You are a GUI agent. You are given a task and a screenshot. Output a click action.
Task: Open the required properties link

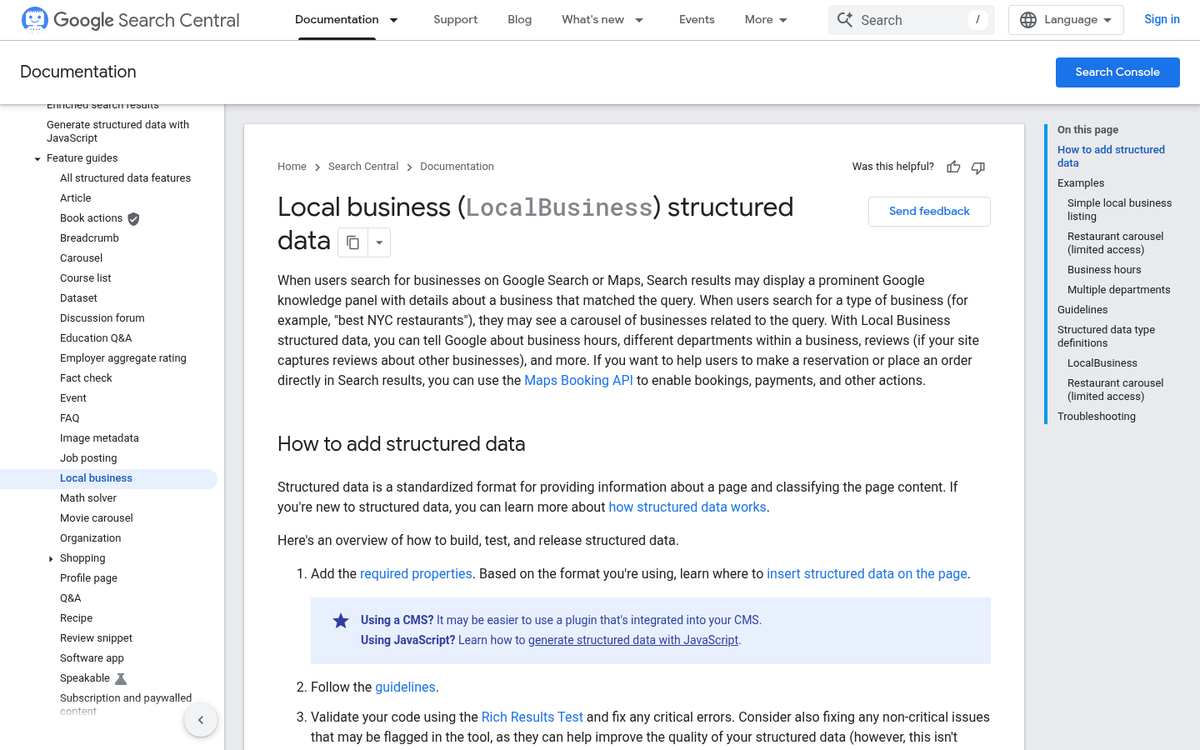416,574
